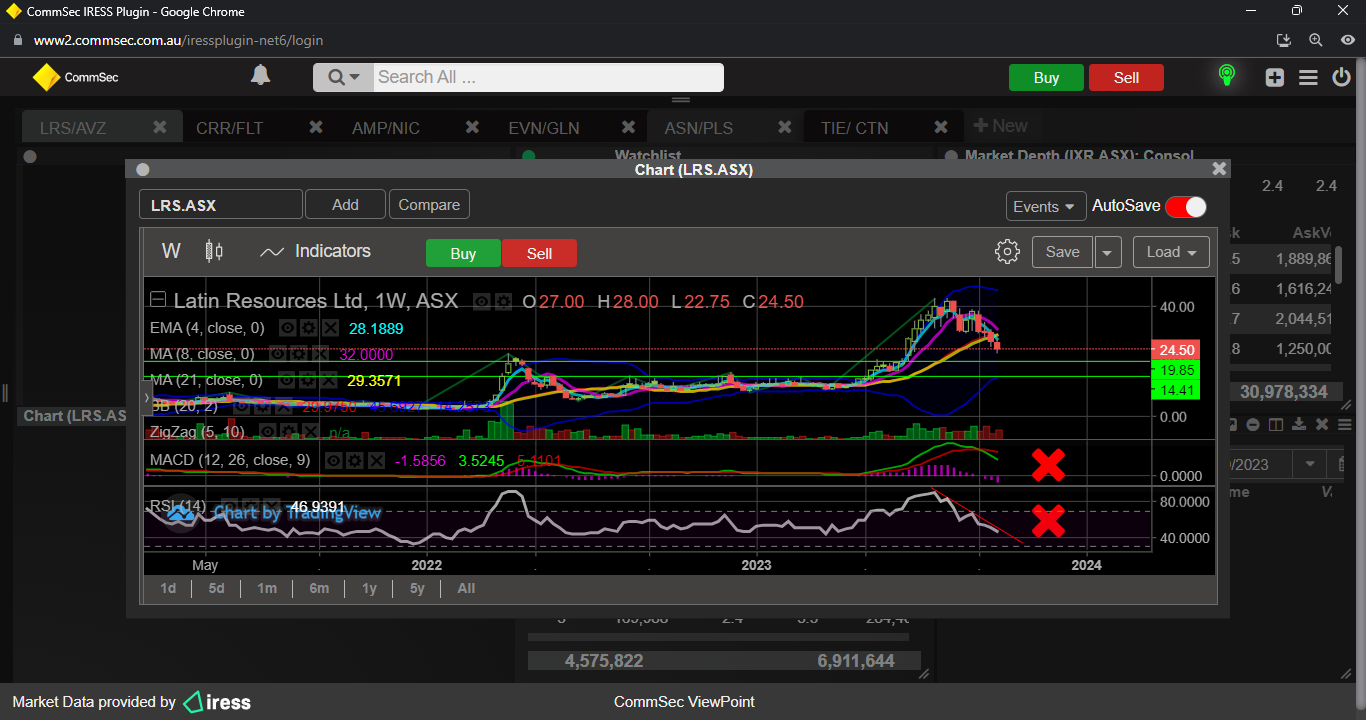
Task: Add a new workspace tab with New
Action: coord(1000,126)
